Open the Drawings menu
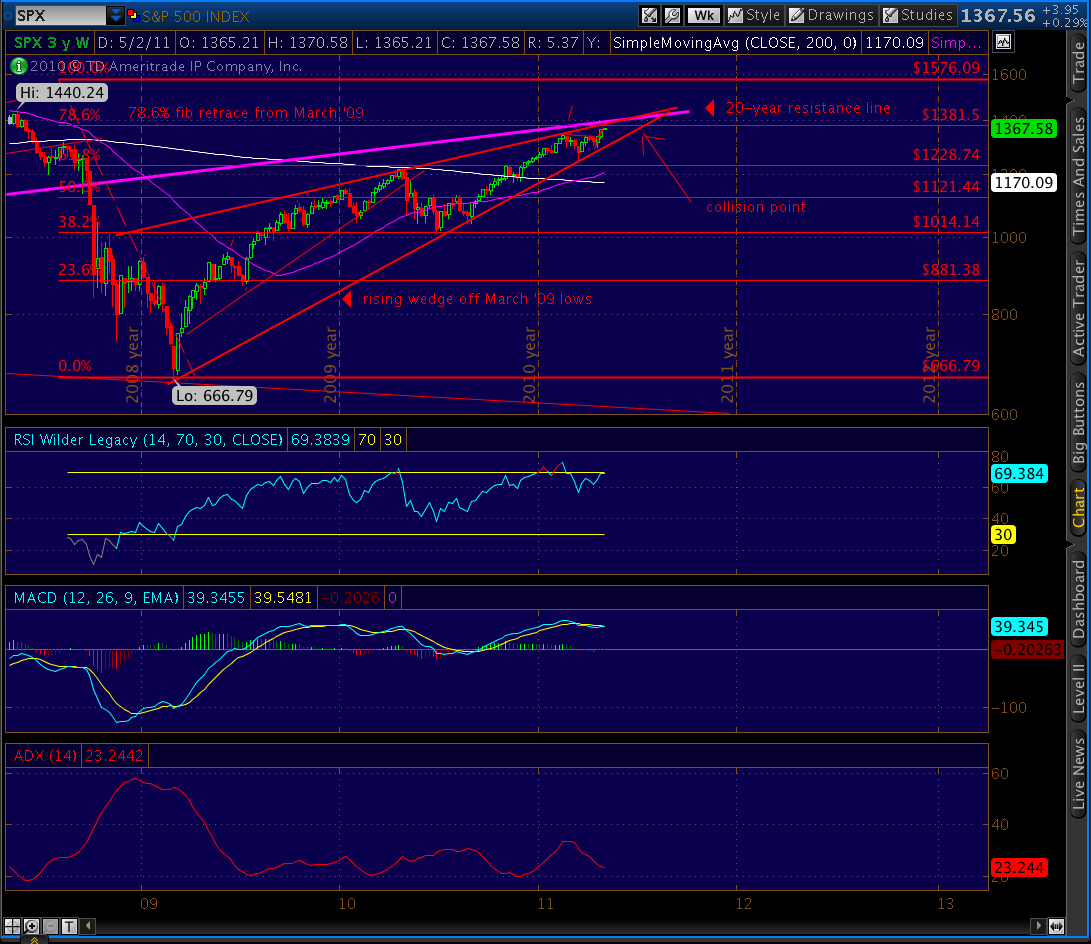Screen dimensions: 1091x944 [x=831, y=15]
